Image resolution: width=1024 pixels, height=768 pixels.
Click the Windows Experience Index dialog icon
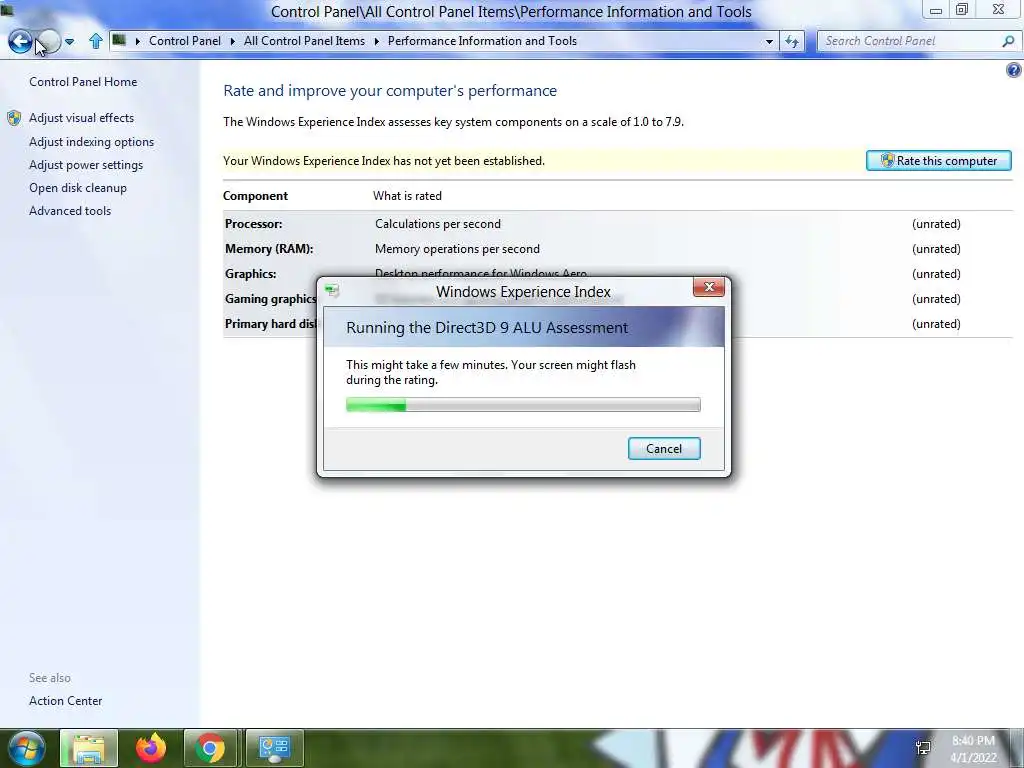(332, 291)
